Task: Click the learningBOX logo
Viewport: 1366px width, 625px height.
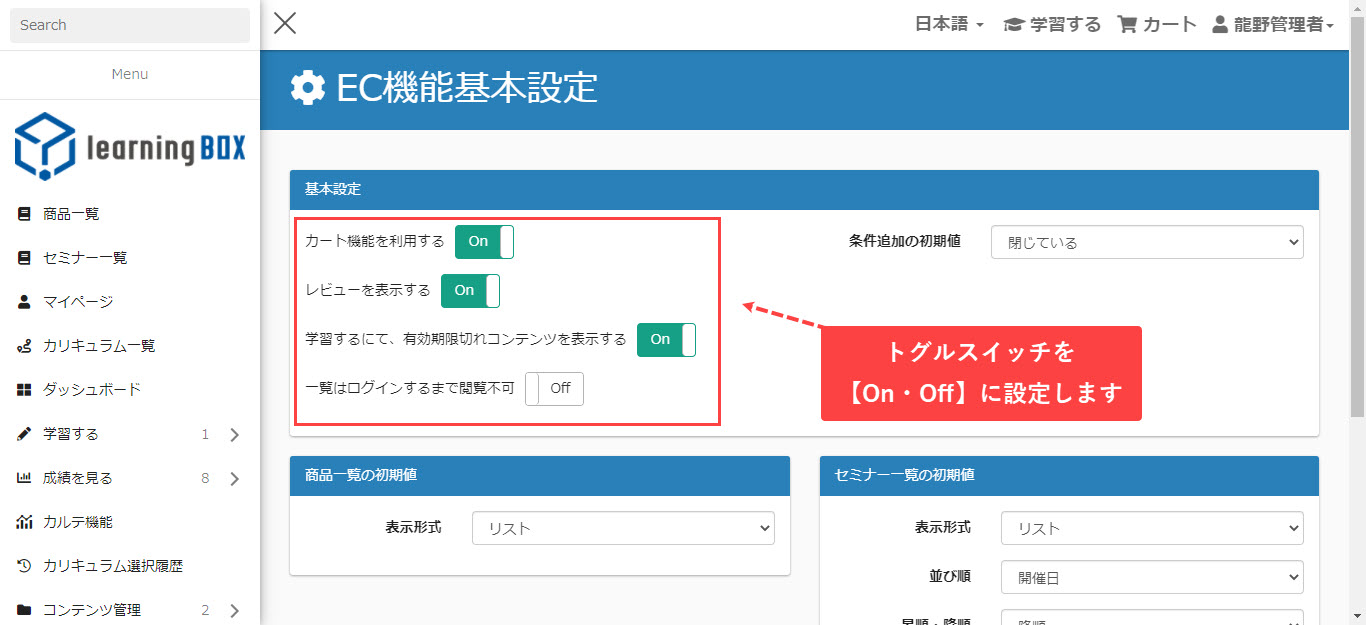Action: coord(130,147)
